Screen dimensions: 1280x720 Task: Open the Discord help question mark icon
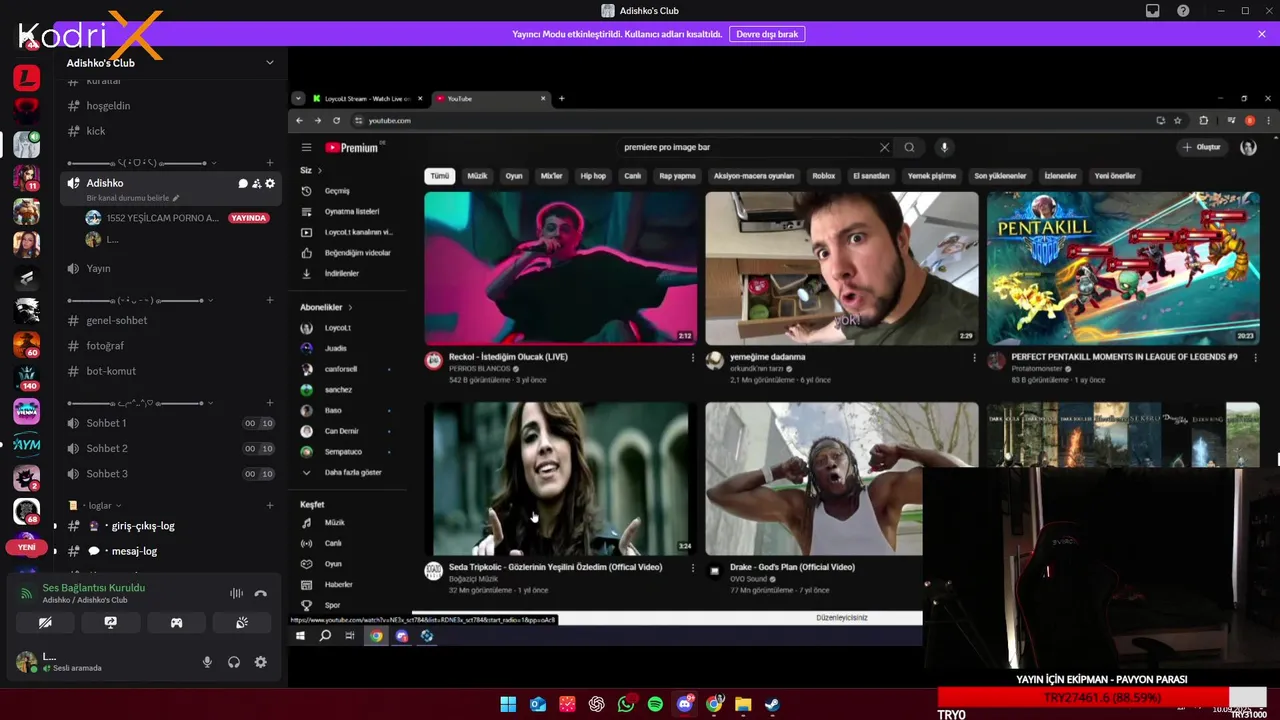(x=1184, y=11)
